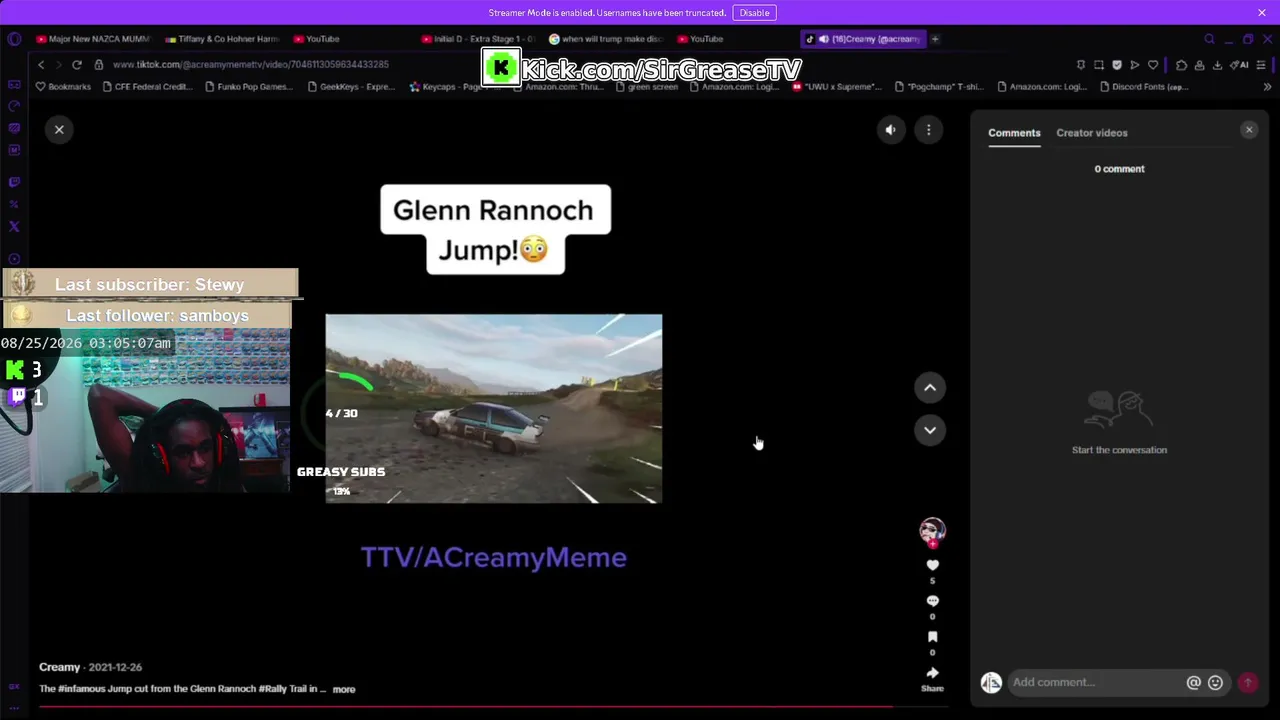This screenshot has width=1280, height=720.
Task: Add page to bookmarks with heart icon
Action: (1153, 65)
